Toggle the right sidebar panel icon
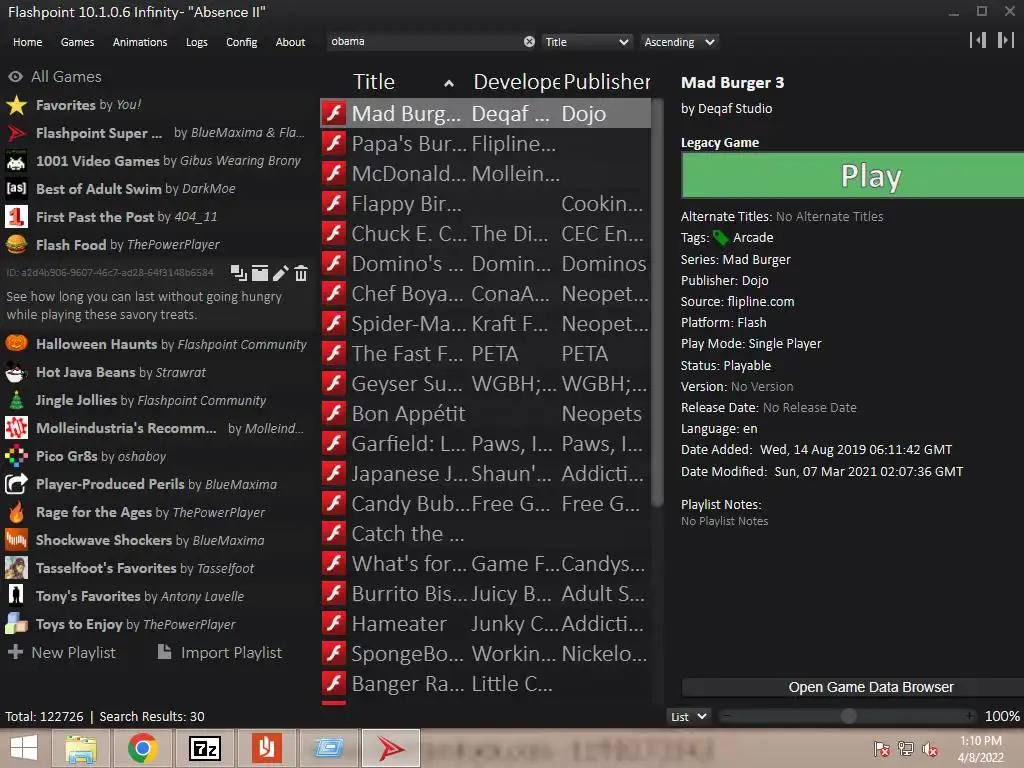The width and height of the screenshot is (1024, 768). click(x=1005, y=40)
